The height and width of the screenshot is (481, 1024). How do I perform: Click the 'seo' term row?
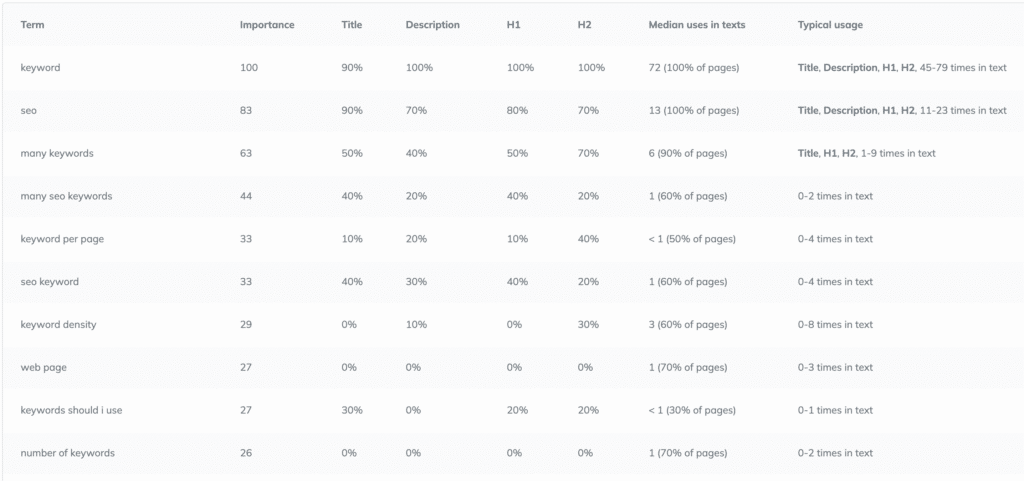pyautogui.click(x=29, y=110)
